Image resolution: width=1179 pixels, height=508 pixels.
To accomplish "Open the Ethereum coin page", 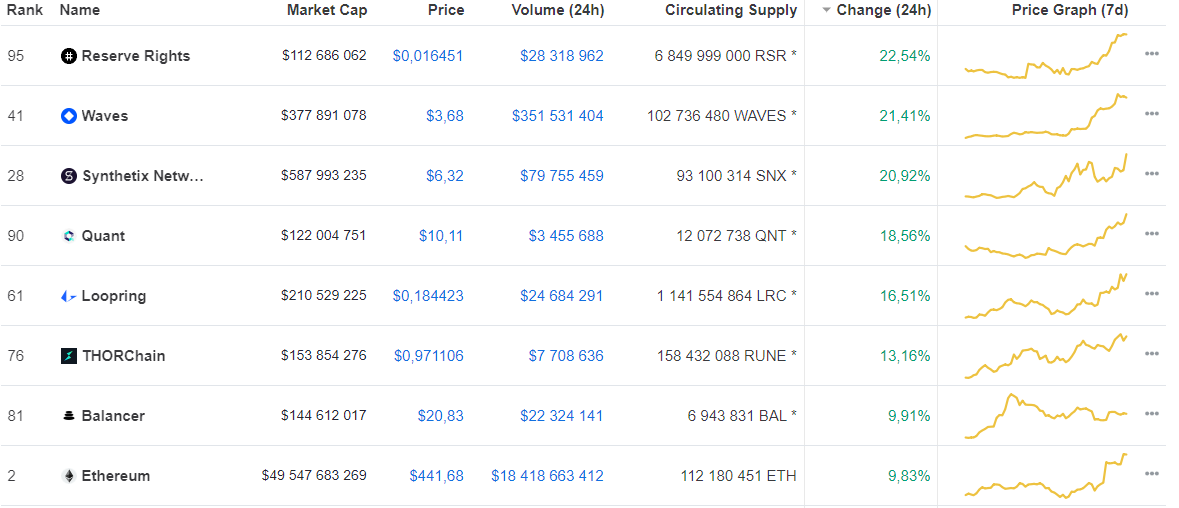I will pos(116,476).
